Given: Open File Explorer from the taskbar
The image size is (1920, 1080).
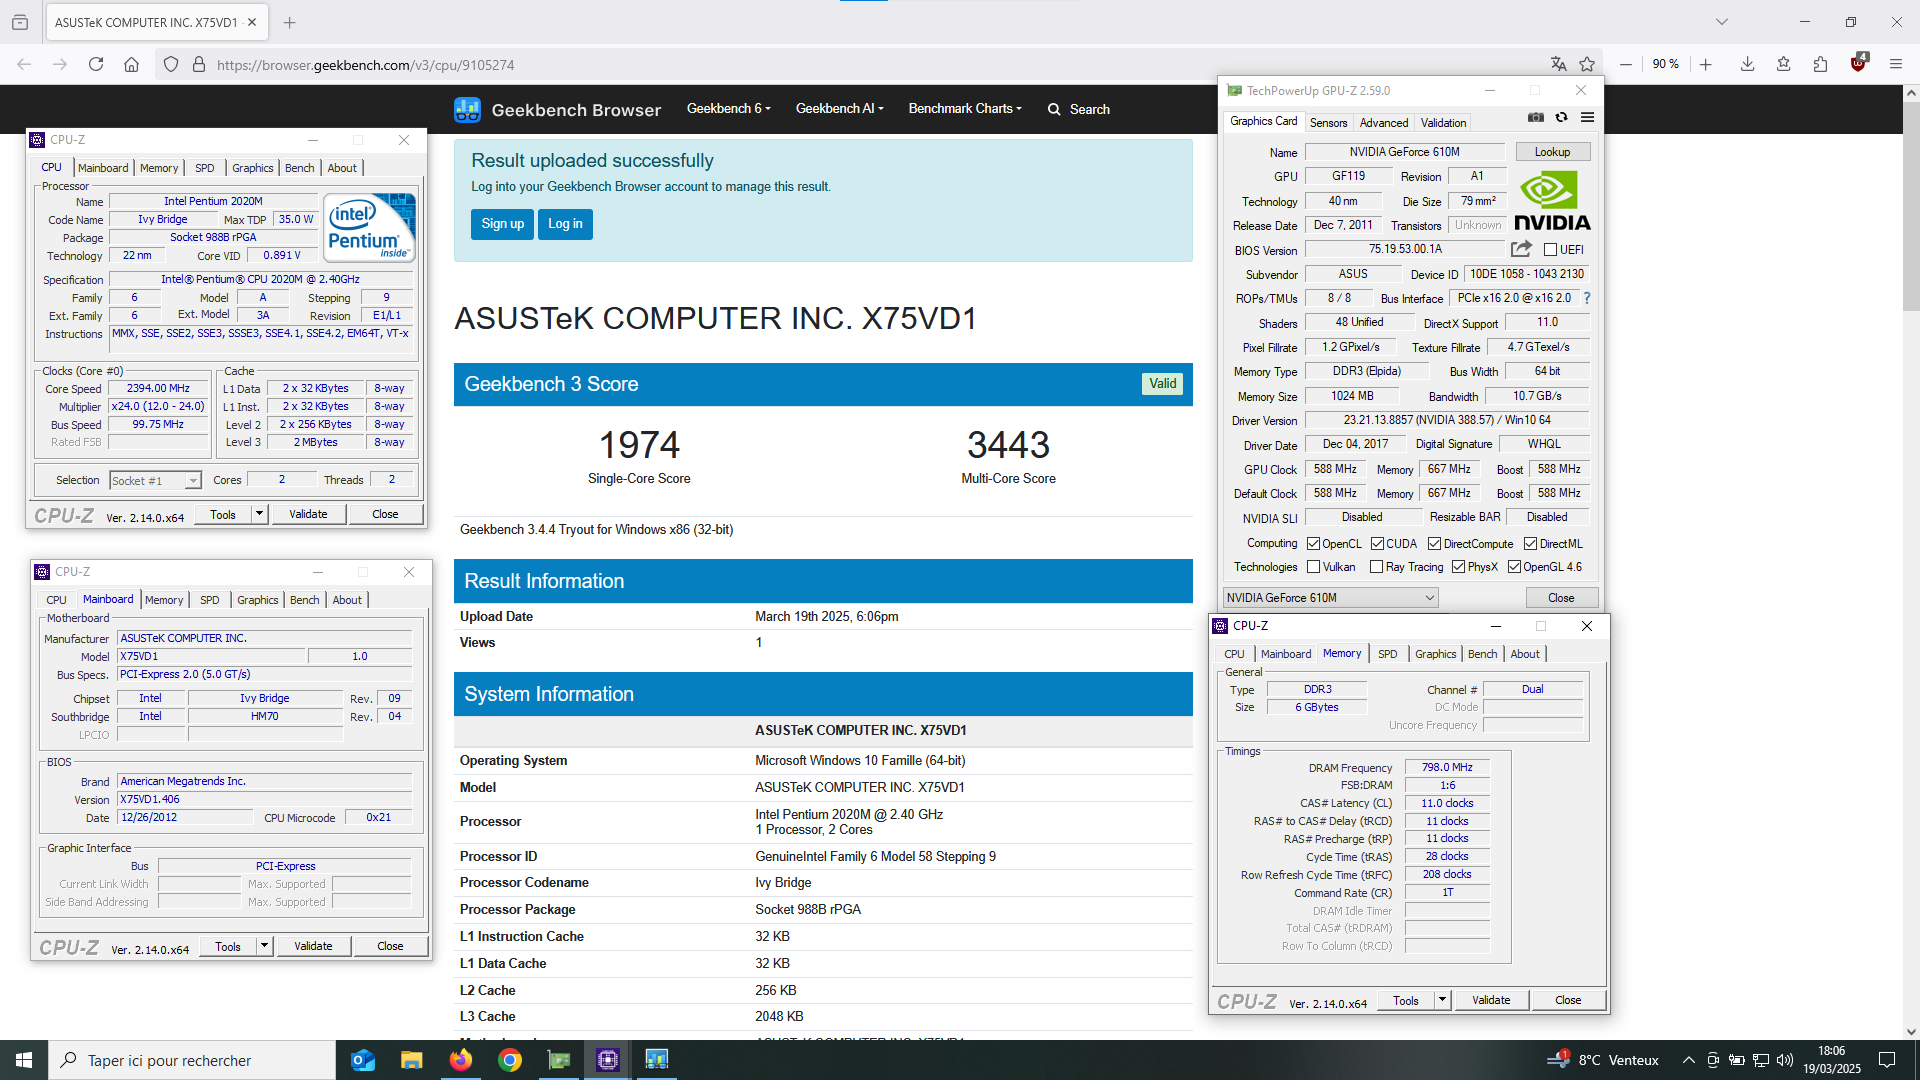Looking at the screenshot, I should point(412,1060).
